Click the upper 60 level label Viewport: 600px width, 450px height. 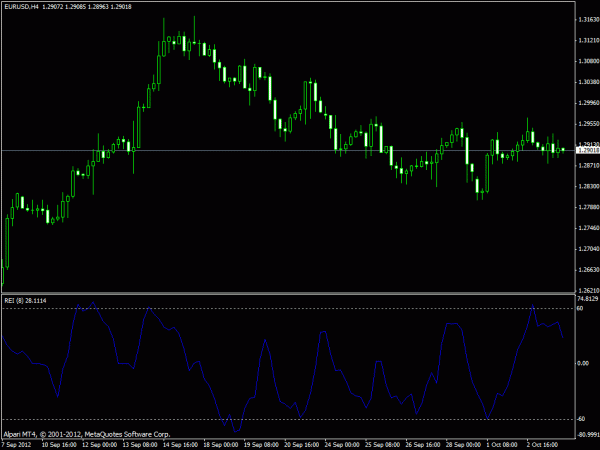point(580,308)
